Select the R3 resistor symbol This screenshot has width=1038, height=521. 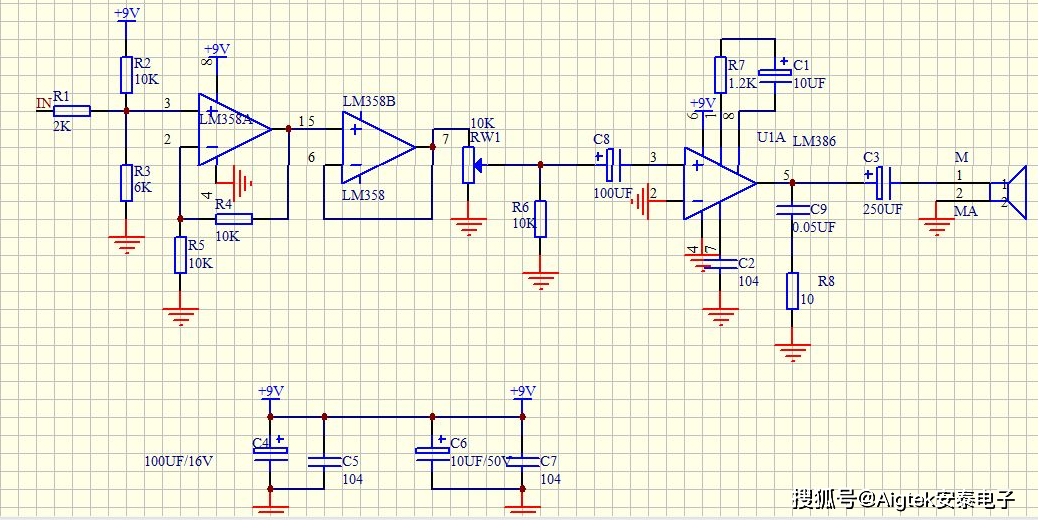pyautogui.click(x=126, y=183)
